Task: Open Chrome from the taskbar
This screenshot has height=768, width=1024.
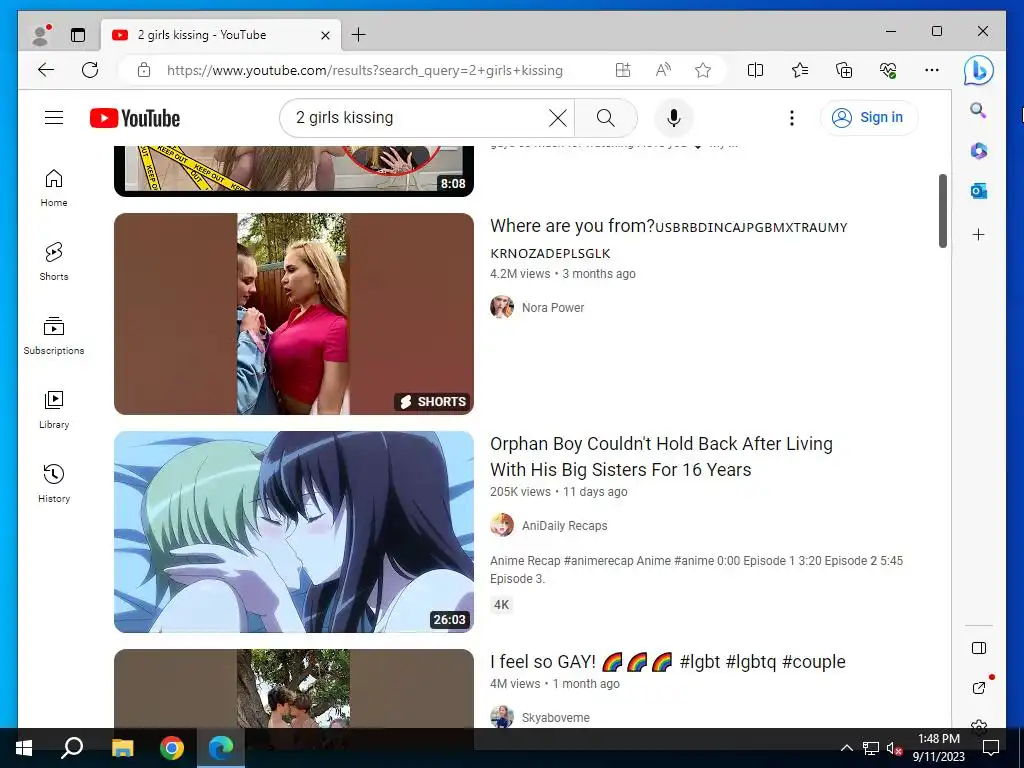Action: (x=172, y=748)
